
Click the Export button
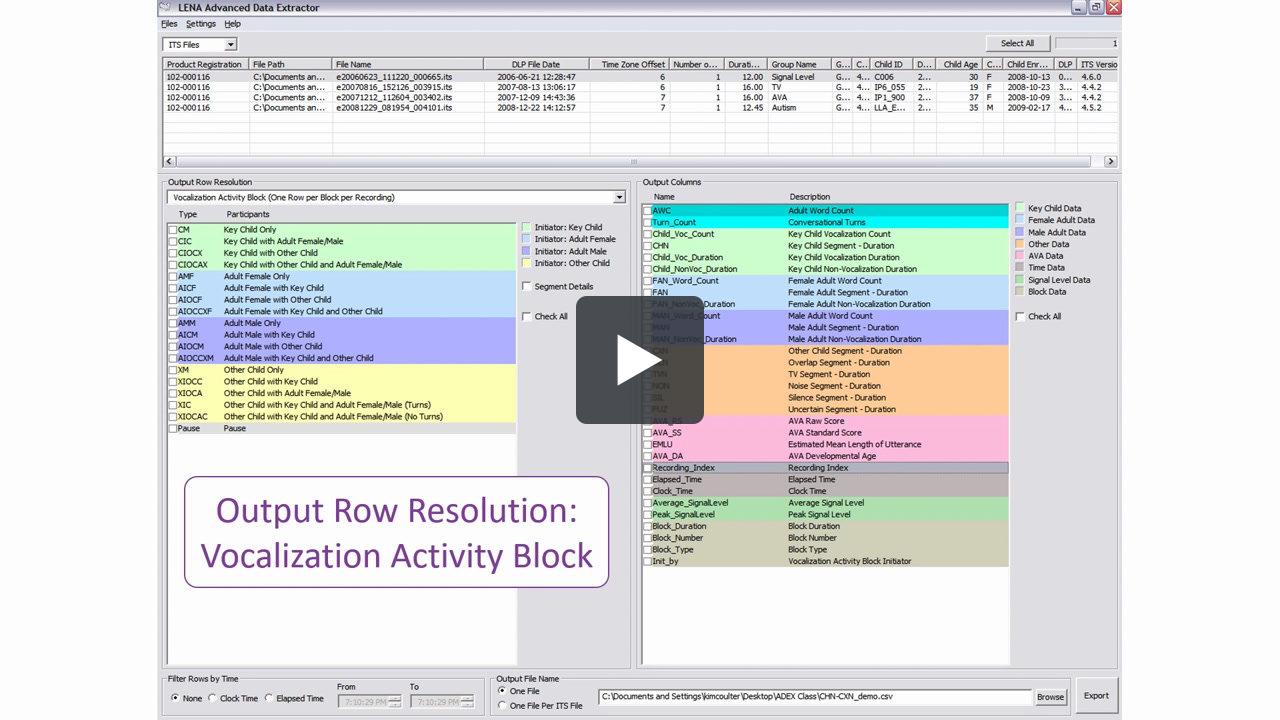click(1097, 695)
